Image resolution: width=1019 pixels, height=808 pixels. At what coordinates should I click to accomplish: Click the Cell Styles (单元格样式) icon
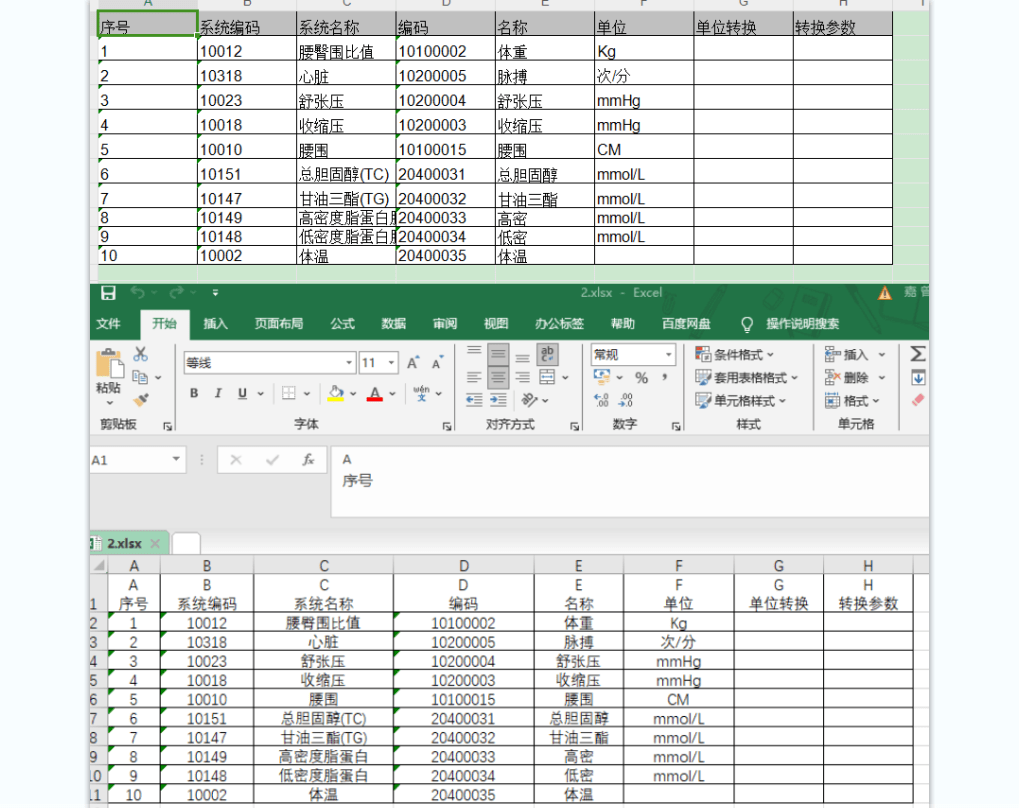(x=747, y=401)
